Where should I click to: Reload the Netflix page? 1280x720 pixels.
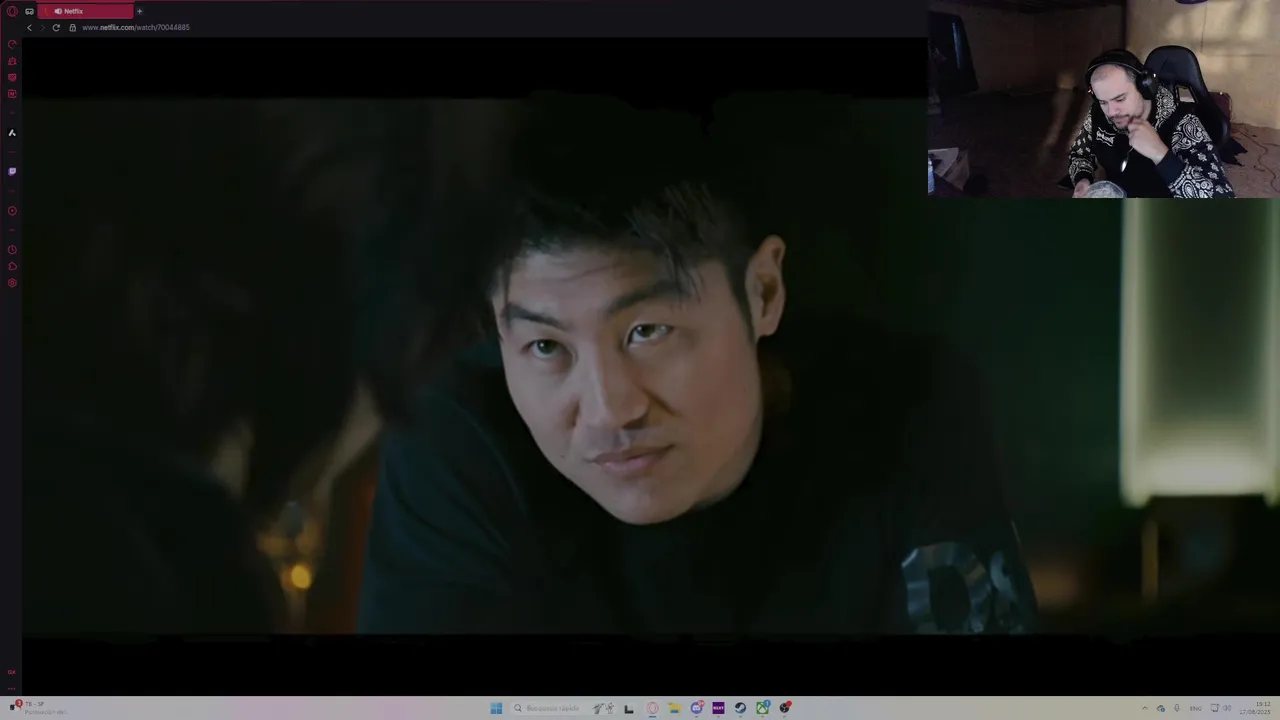[x=56, y=27]
